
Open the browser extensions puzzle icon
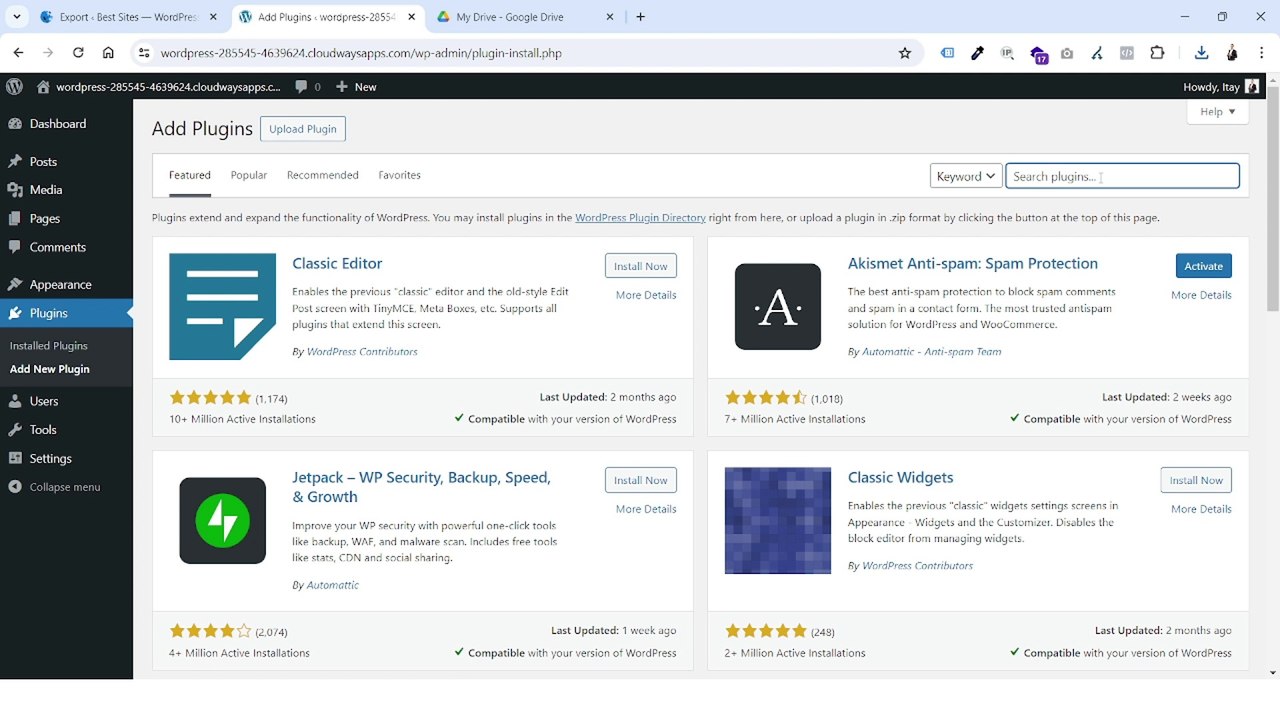tap(1157, 53)
